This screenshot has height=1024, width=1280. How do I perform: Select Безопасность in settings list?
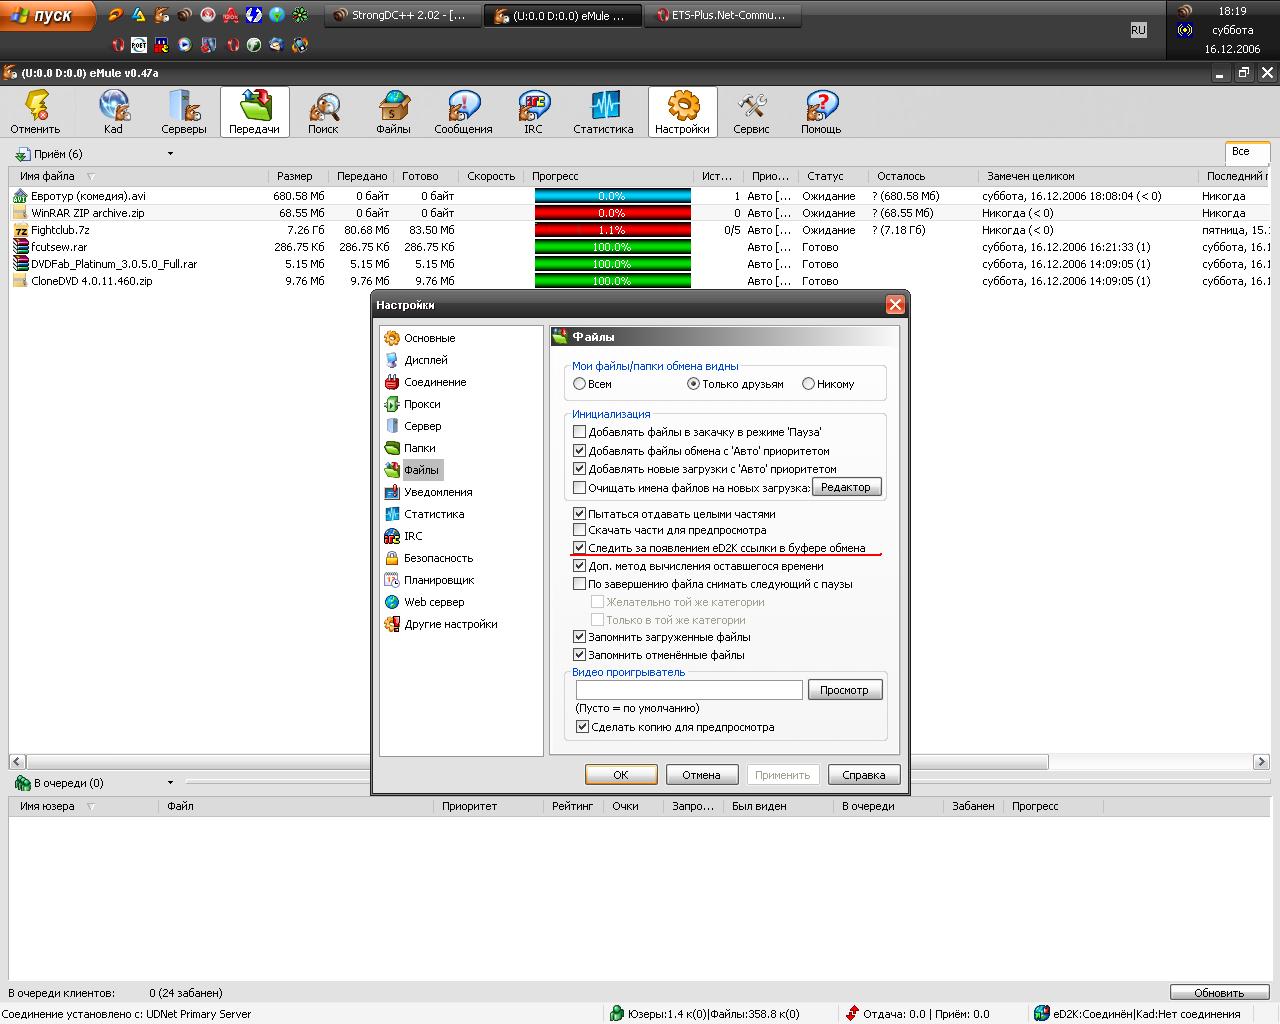pos(438,558)
